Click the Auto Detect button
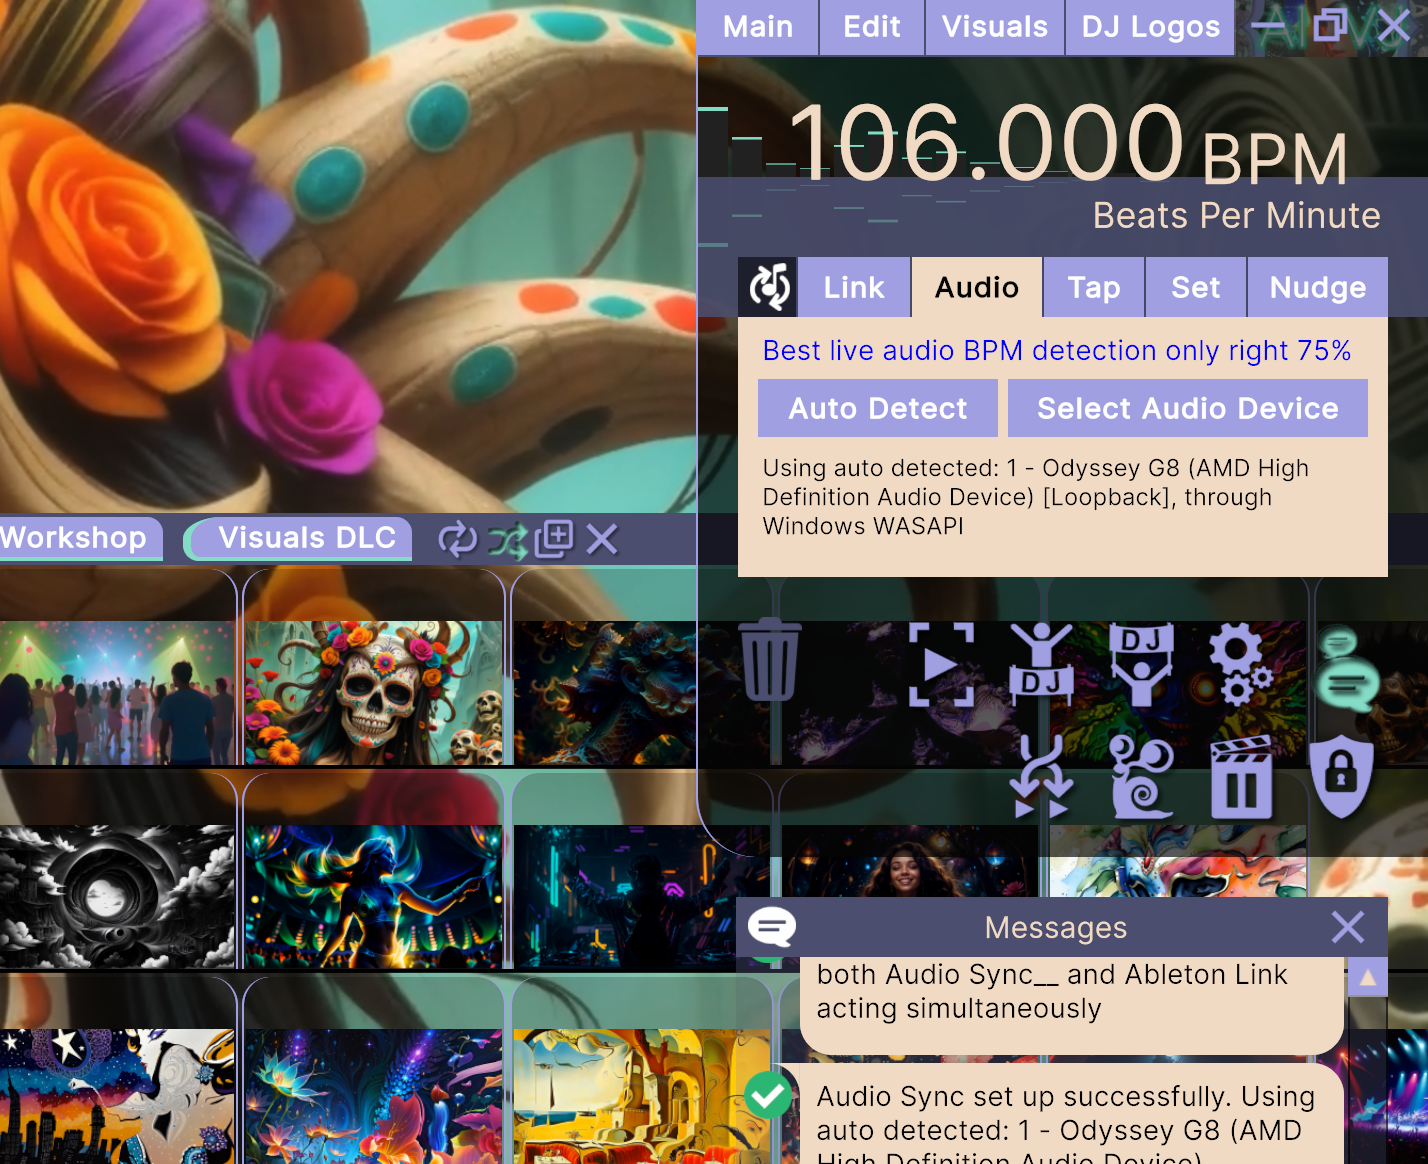This screenshot has height=1164, width=1428. point(877,408)
